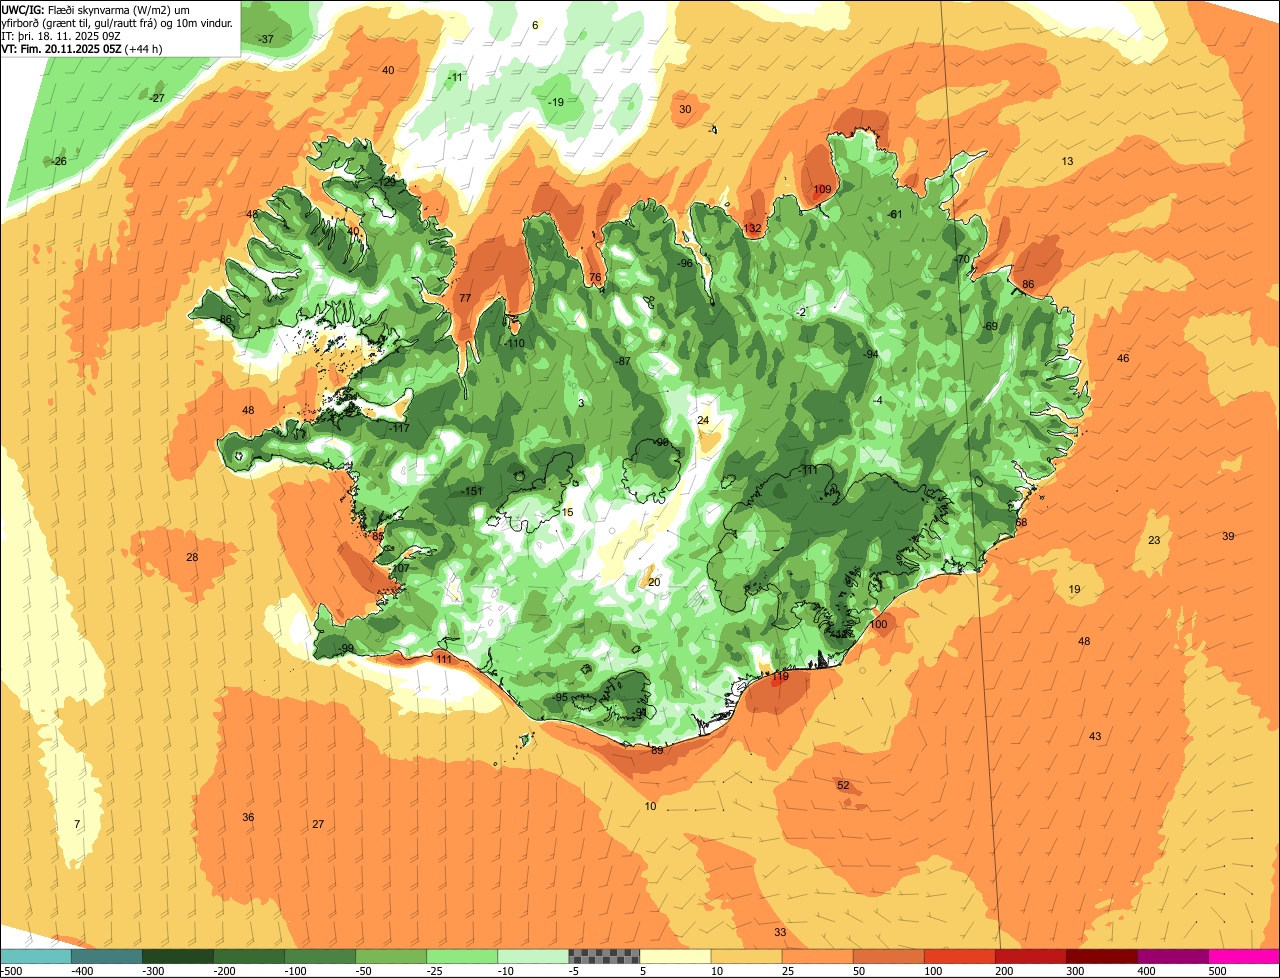Select the '76' value in the northern fjord

pyautogui.click(x=595, y=278)
